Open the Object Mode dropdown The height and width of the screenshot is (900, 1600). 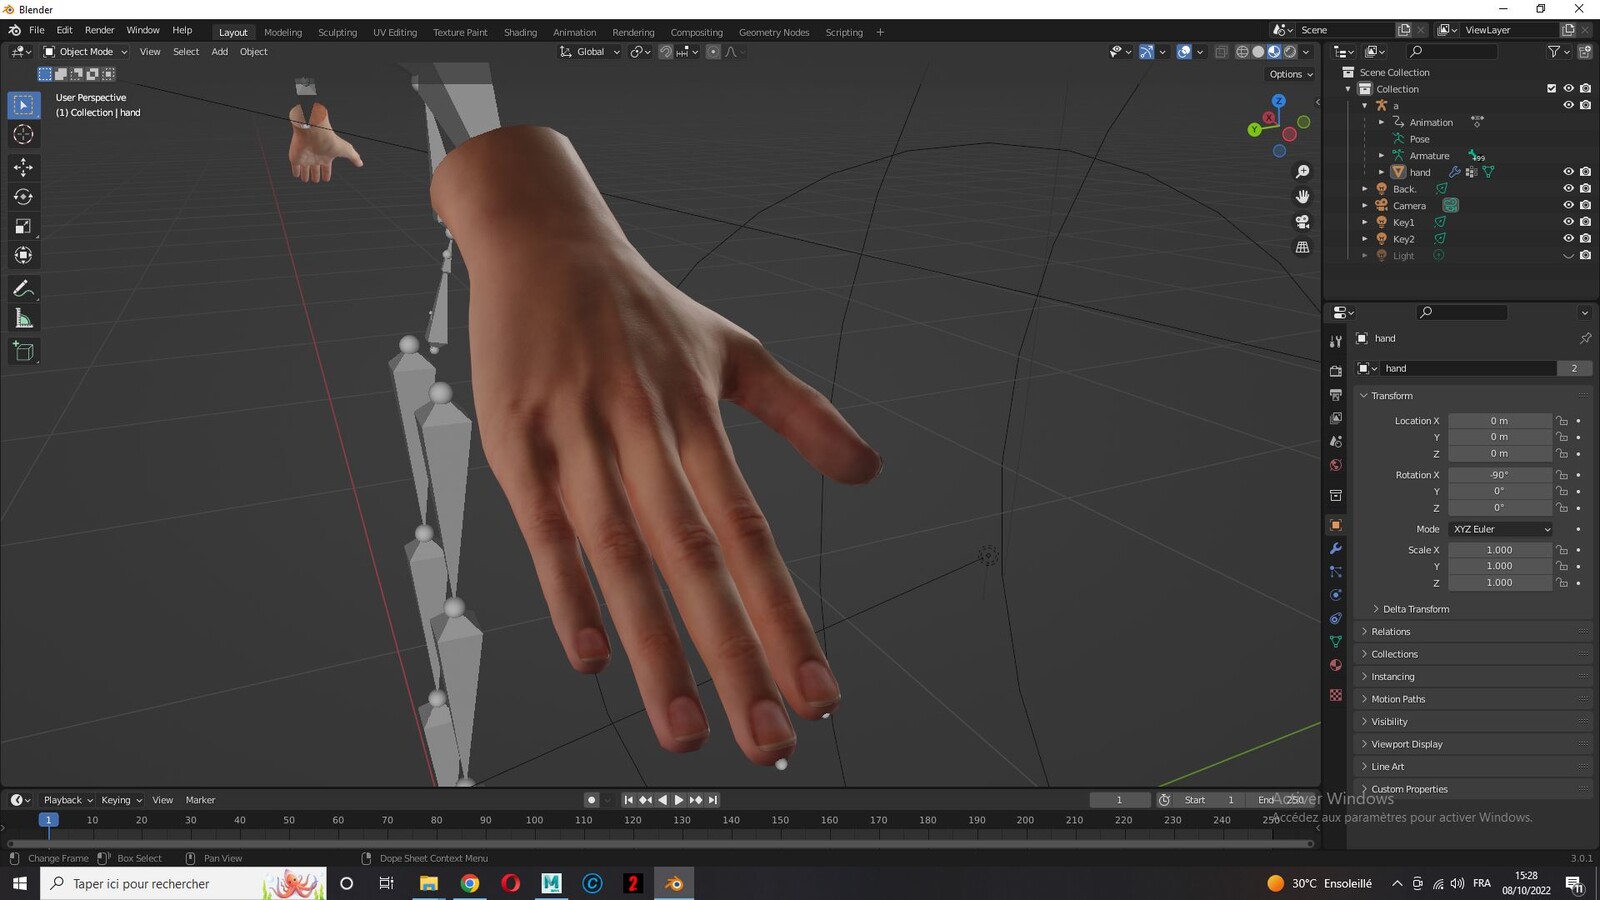tap(85, 52)
